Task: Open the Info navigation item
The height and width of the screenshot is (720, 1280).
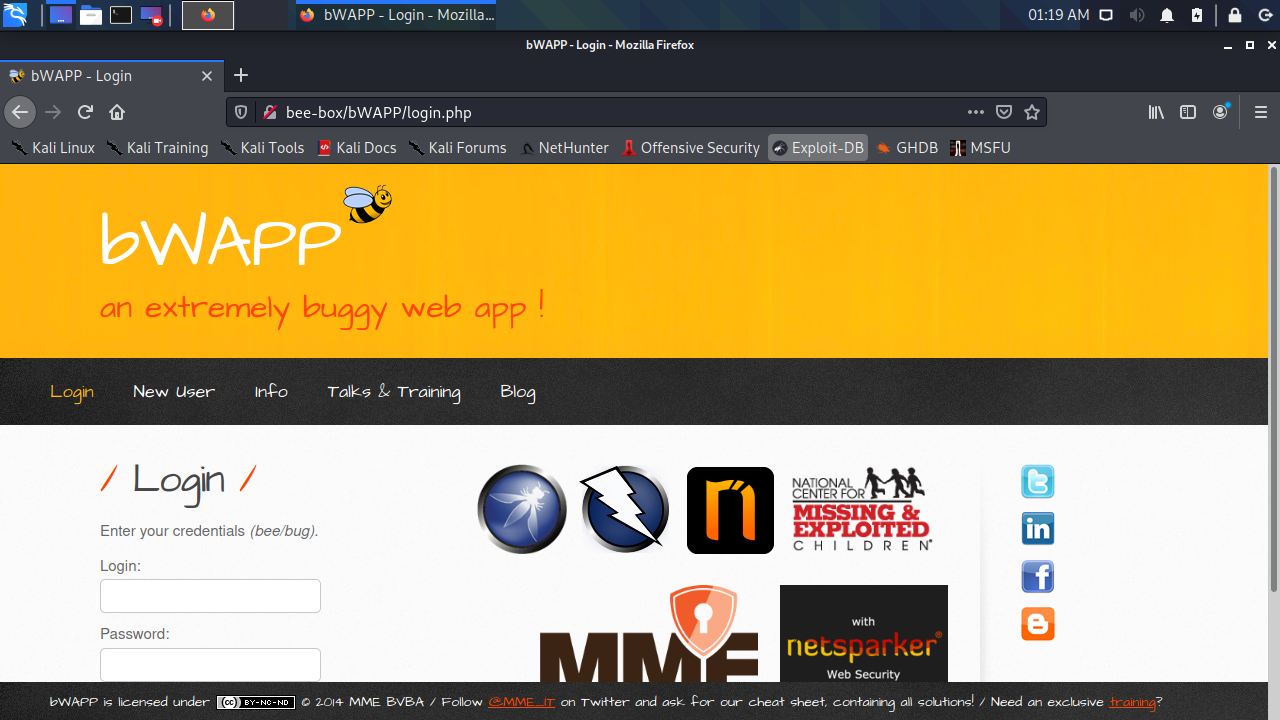Action: pos(271,392)
